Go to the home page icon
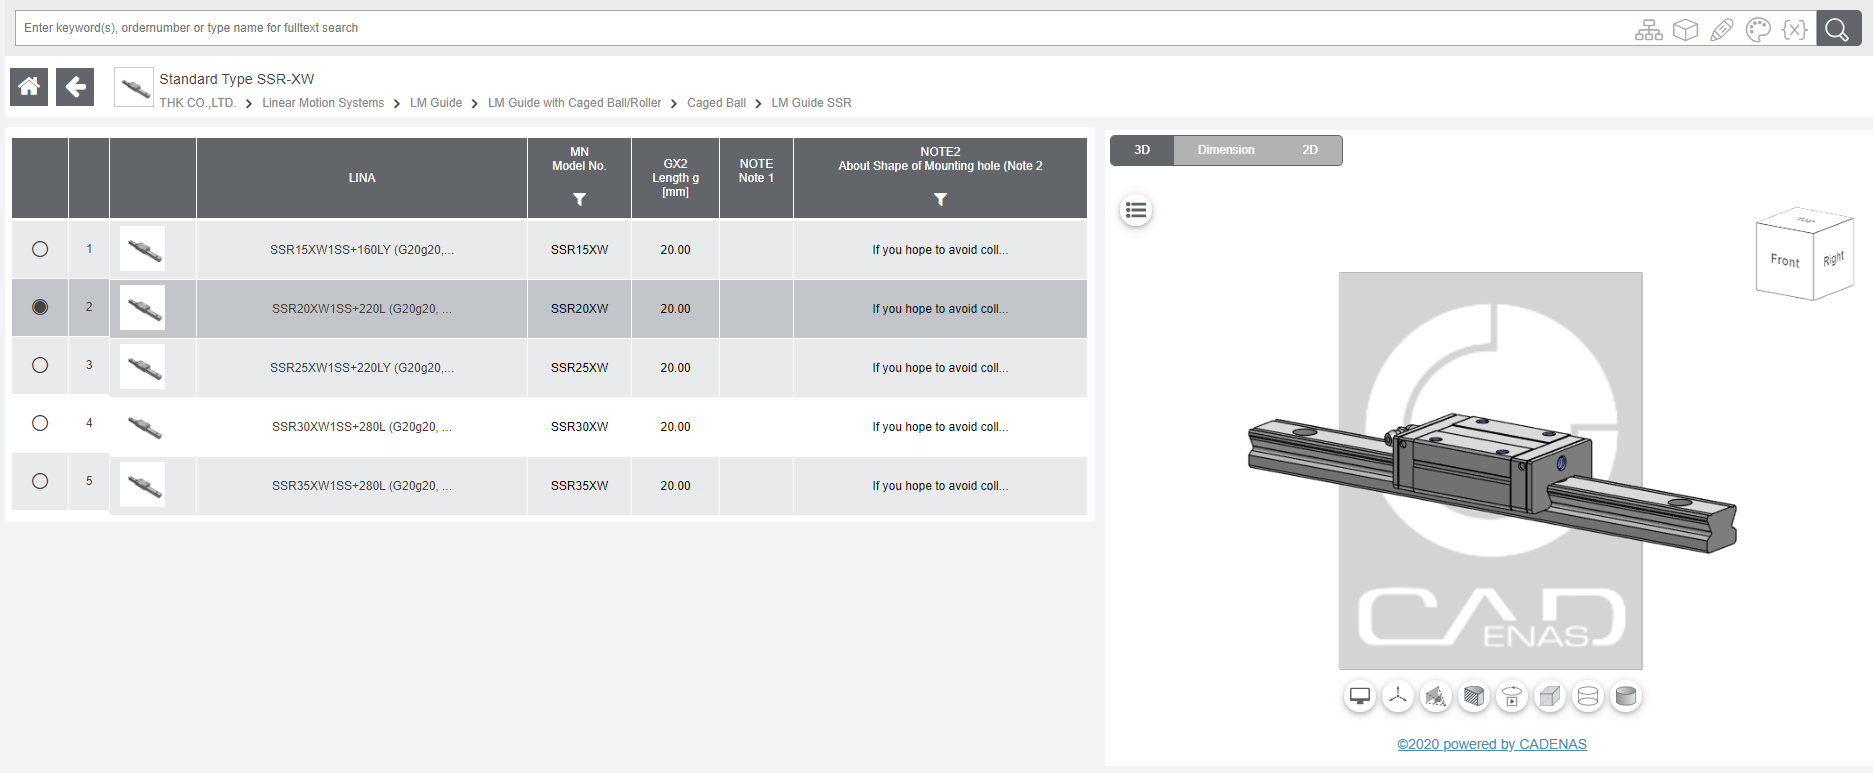This screenshot has width=1873, height=773. (x=29, y=87)
